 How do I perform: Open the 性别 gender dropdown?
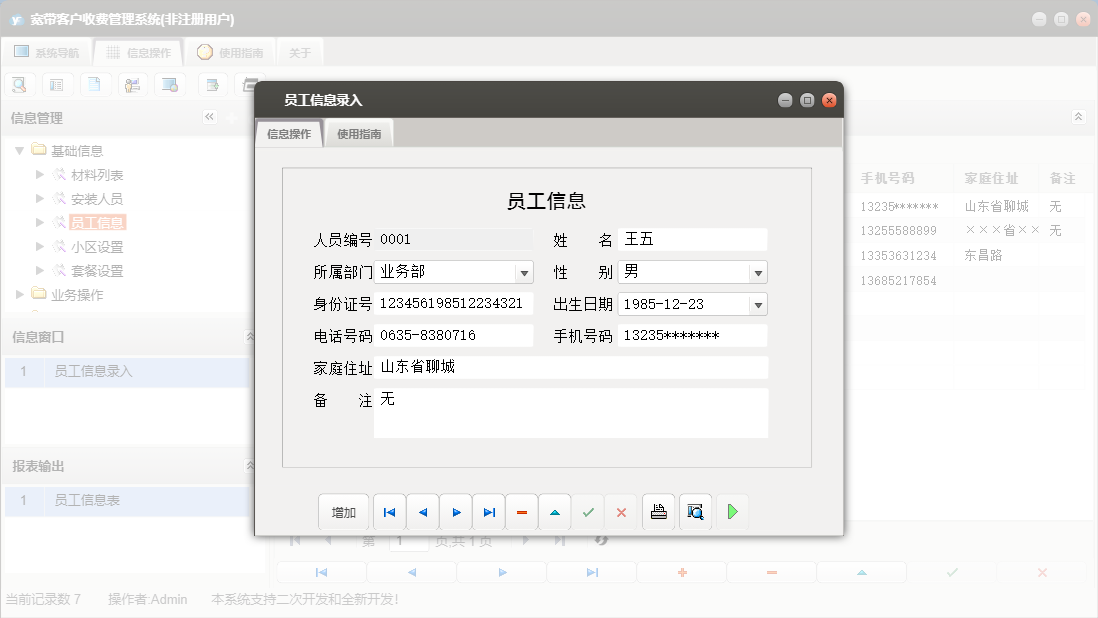coord(759,271)
